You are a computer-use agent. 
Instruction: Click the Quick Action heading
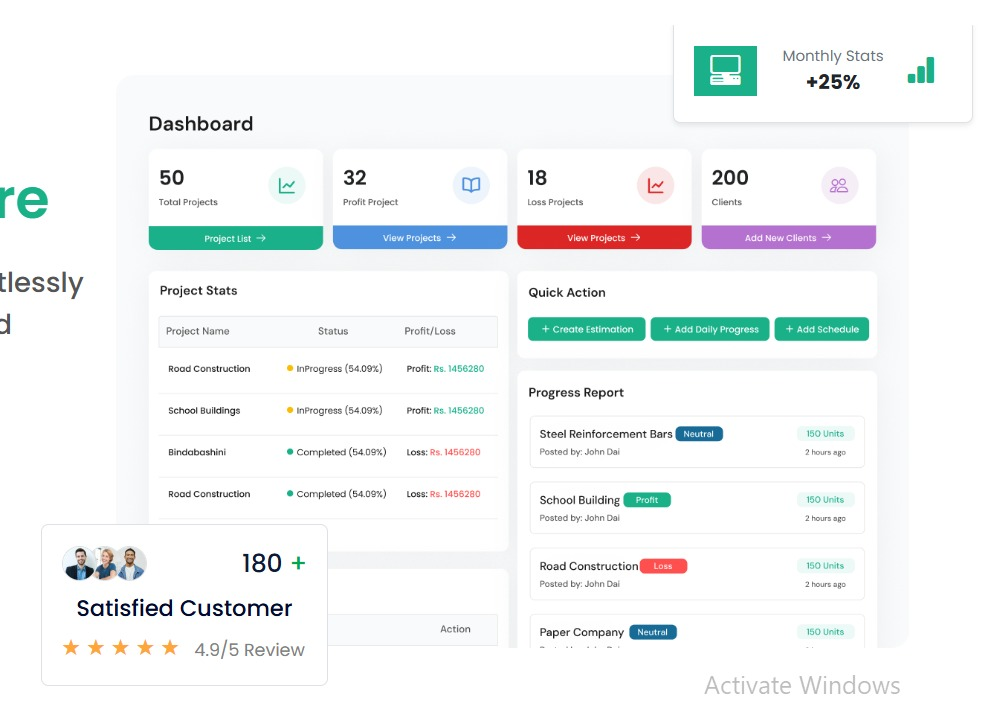point(567,293)
